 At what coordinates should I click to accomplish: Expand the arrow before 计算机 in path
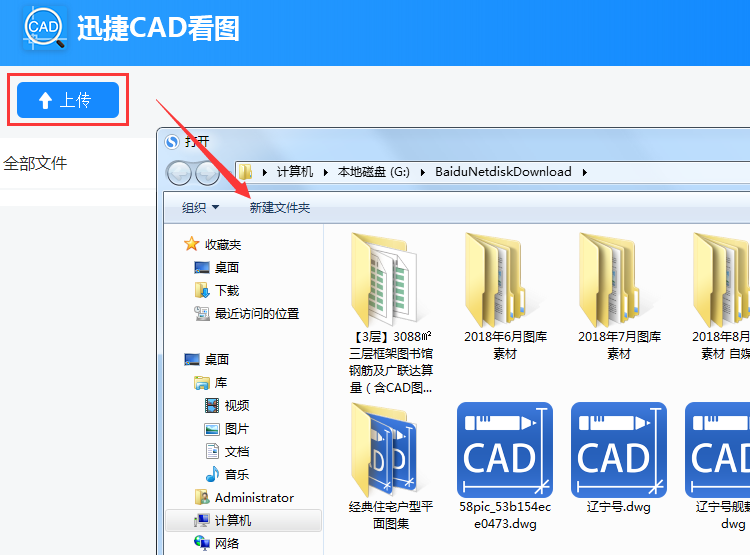pyautogui.click(x=265, y=172)
